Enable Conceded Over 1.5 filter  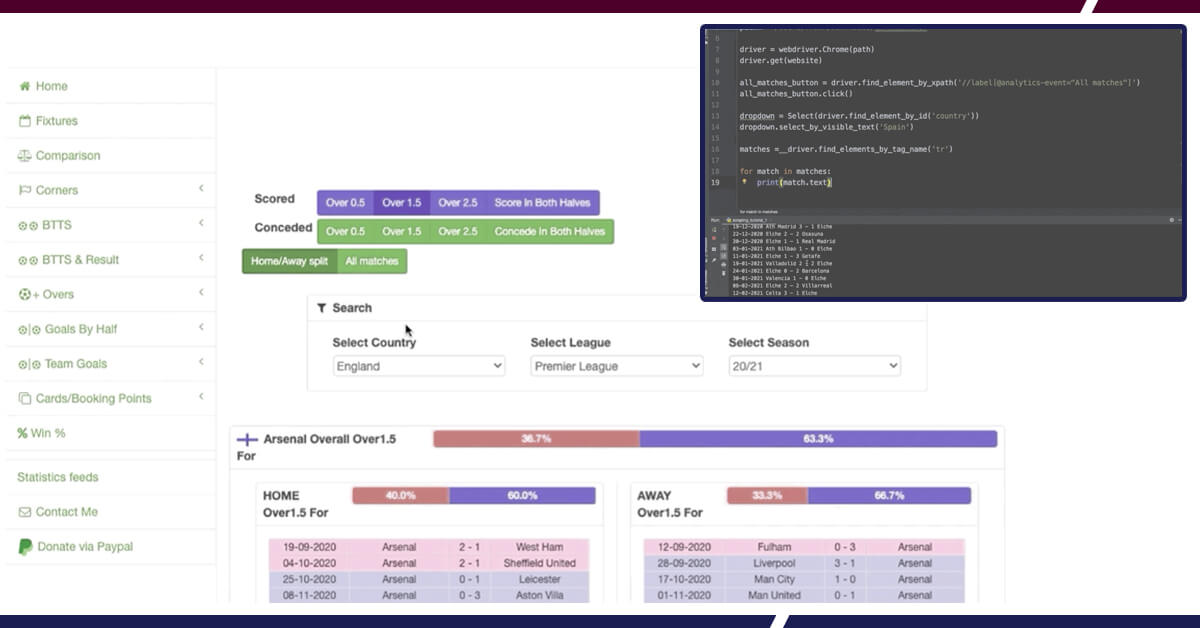(x=402, y=231)
